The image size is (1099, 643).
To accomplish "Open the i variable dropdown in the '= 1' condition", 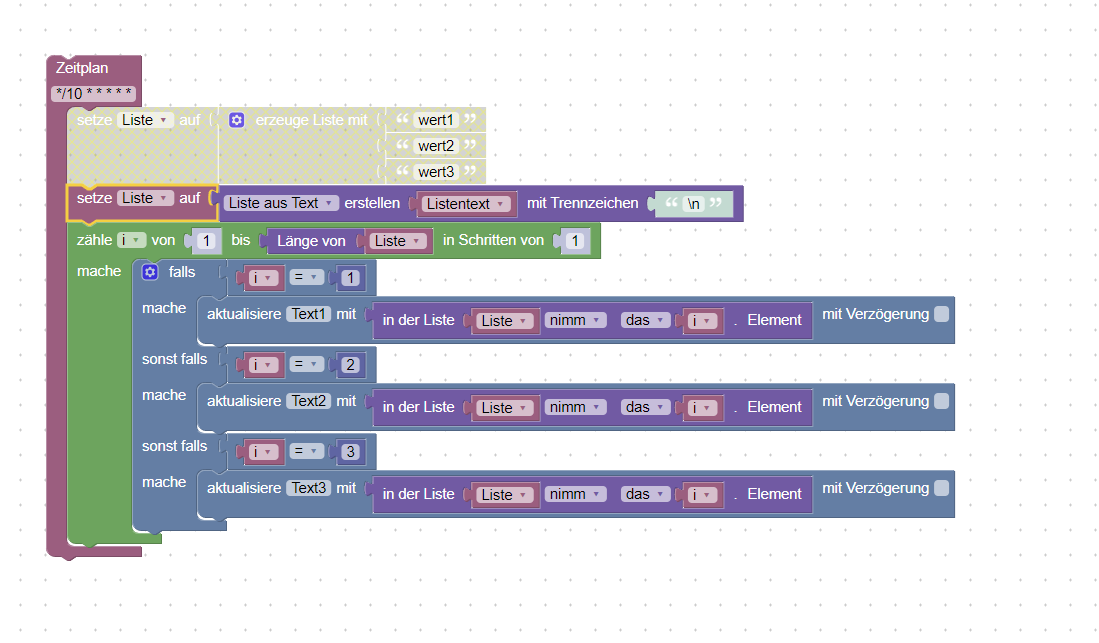I will (x=264, y=278).
